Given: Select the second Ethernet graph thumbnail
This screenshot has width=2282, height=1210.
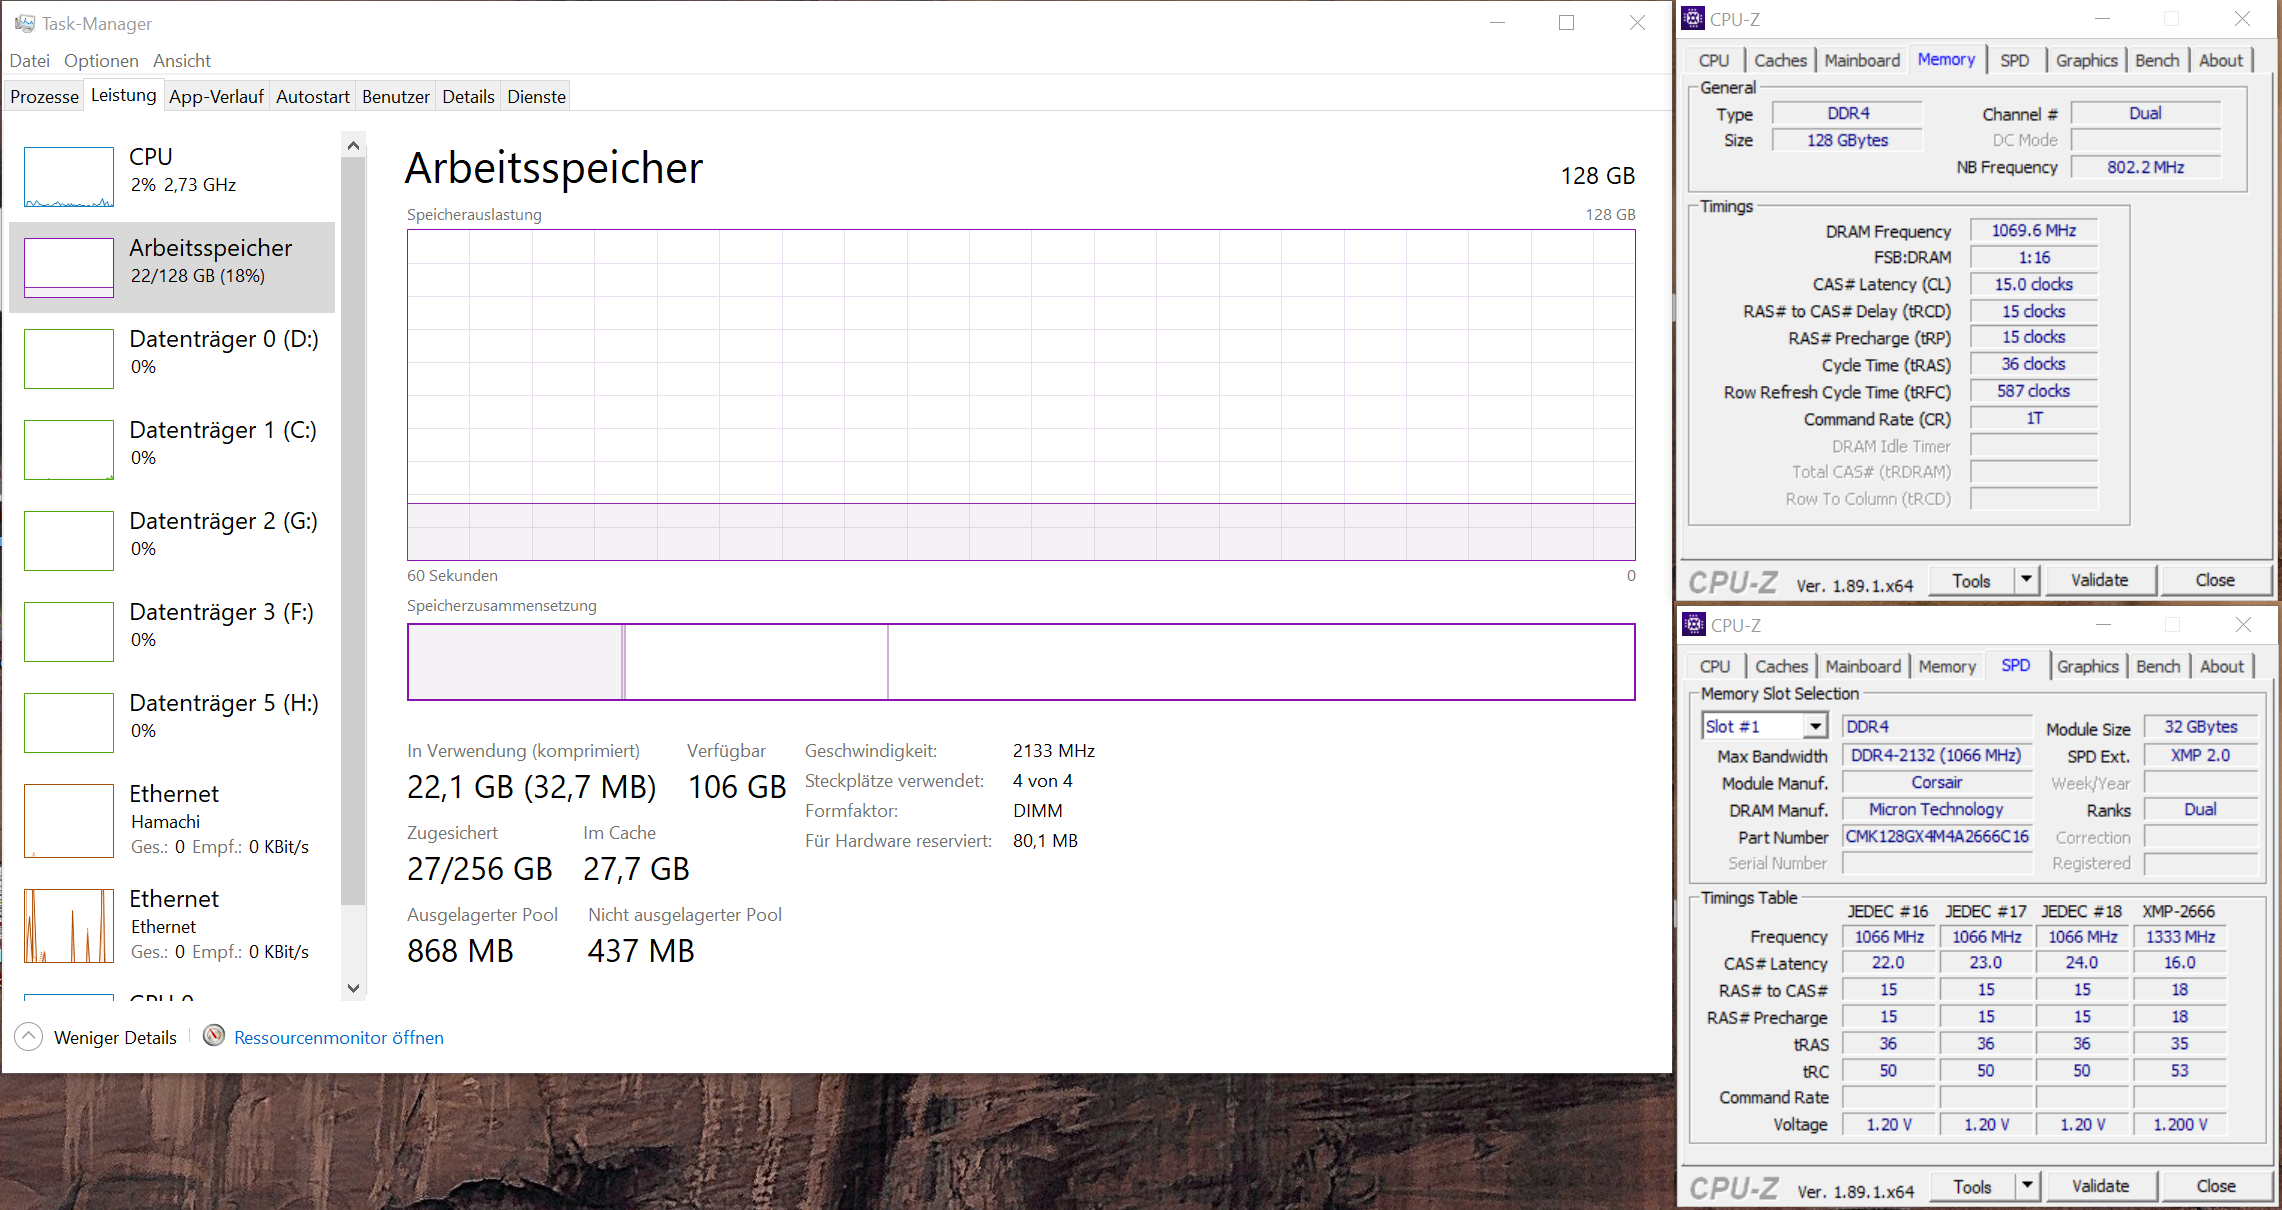Looking at the screenshot, I should coord(69,925).
